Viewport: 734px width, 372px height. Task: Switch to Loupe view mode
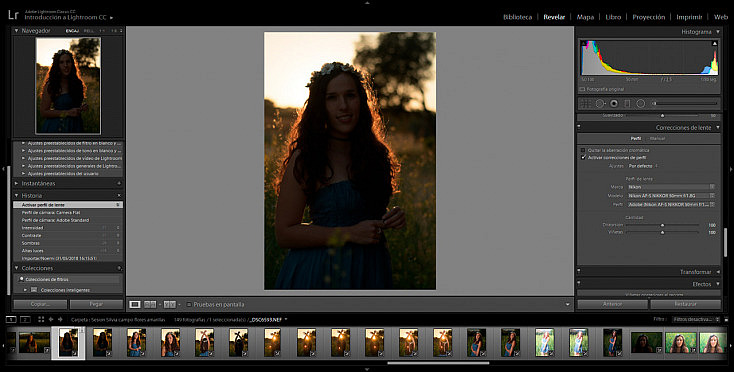(x=135, y=304)
